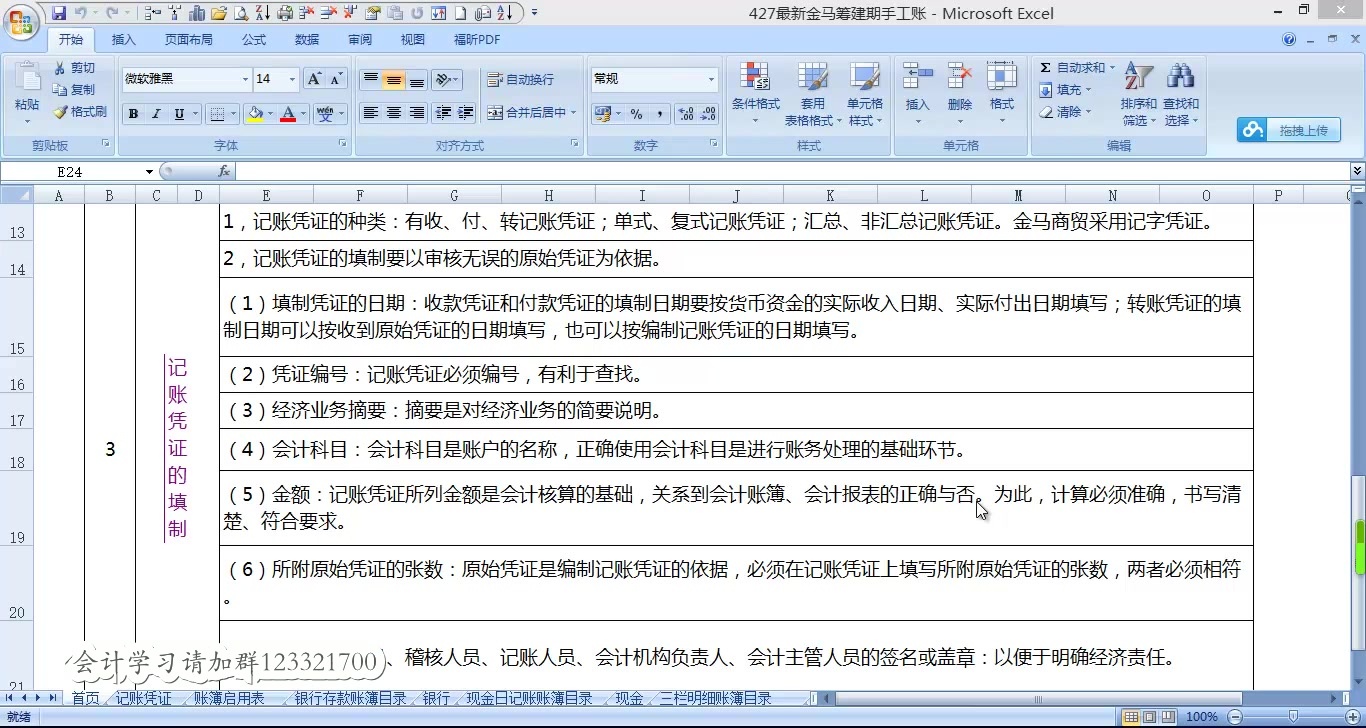This screenshot has width=1366, height=728.
Task: Decrease indent in alignment group
Action: click(443, 113)
